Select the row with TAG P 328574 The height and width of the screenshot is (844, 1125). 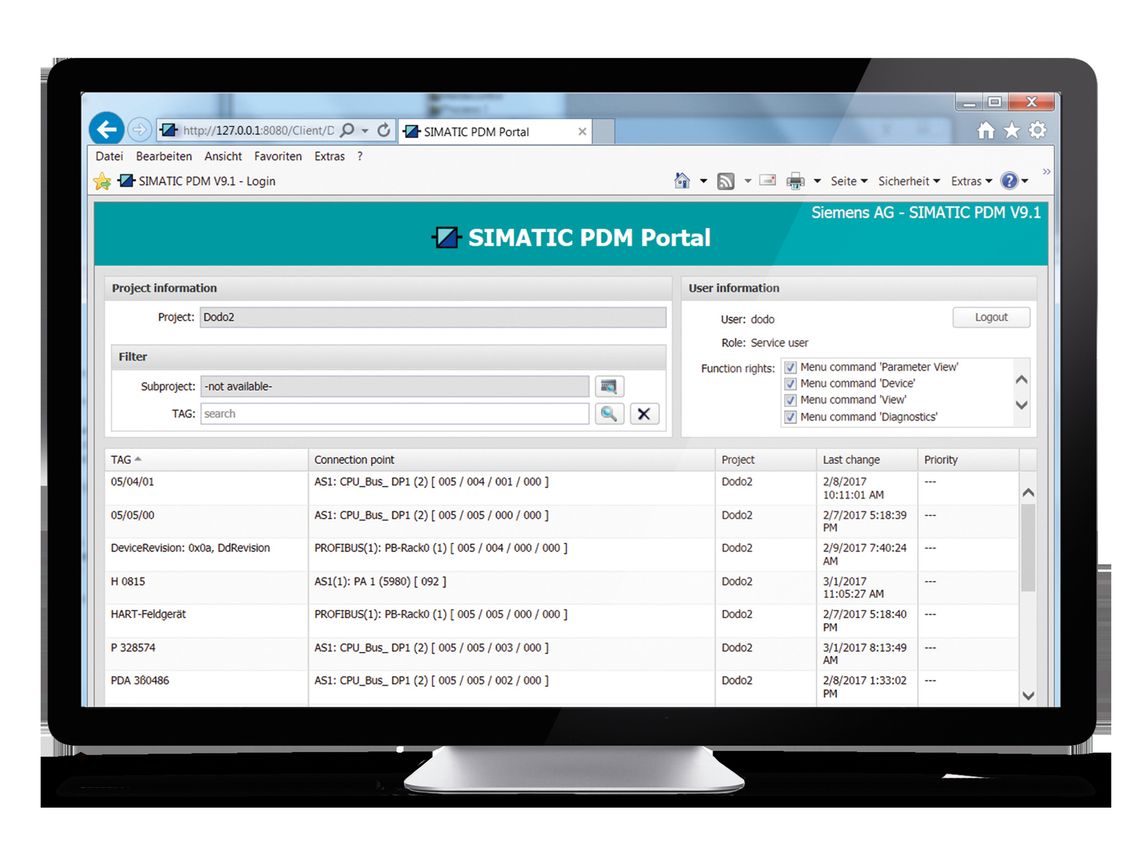pyautogui.click(x=561, y=654)
